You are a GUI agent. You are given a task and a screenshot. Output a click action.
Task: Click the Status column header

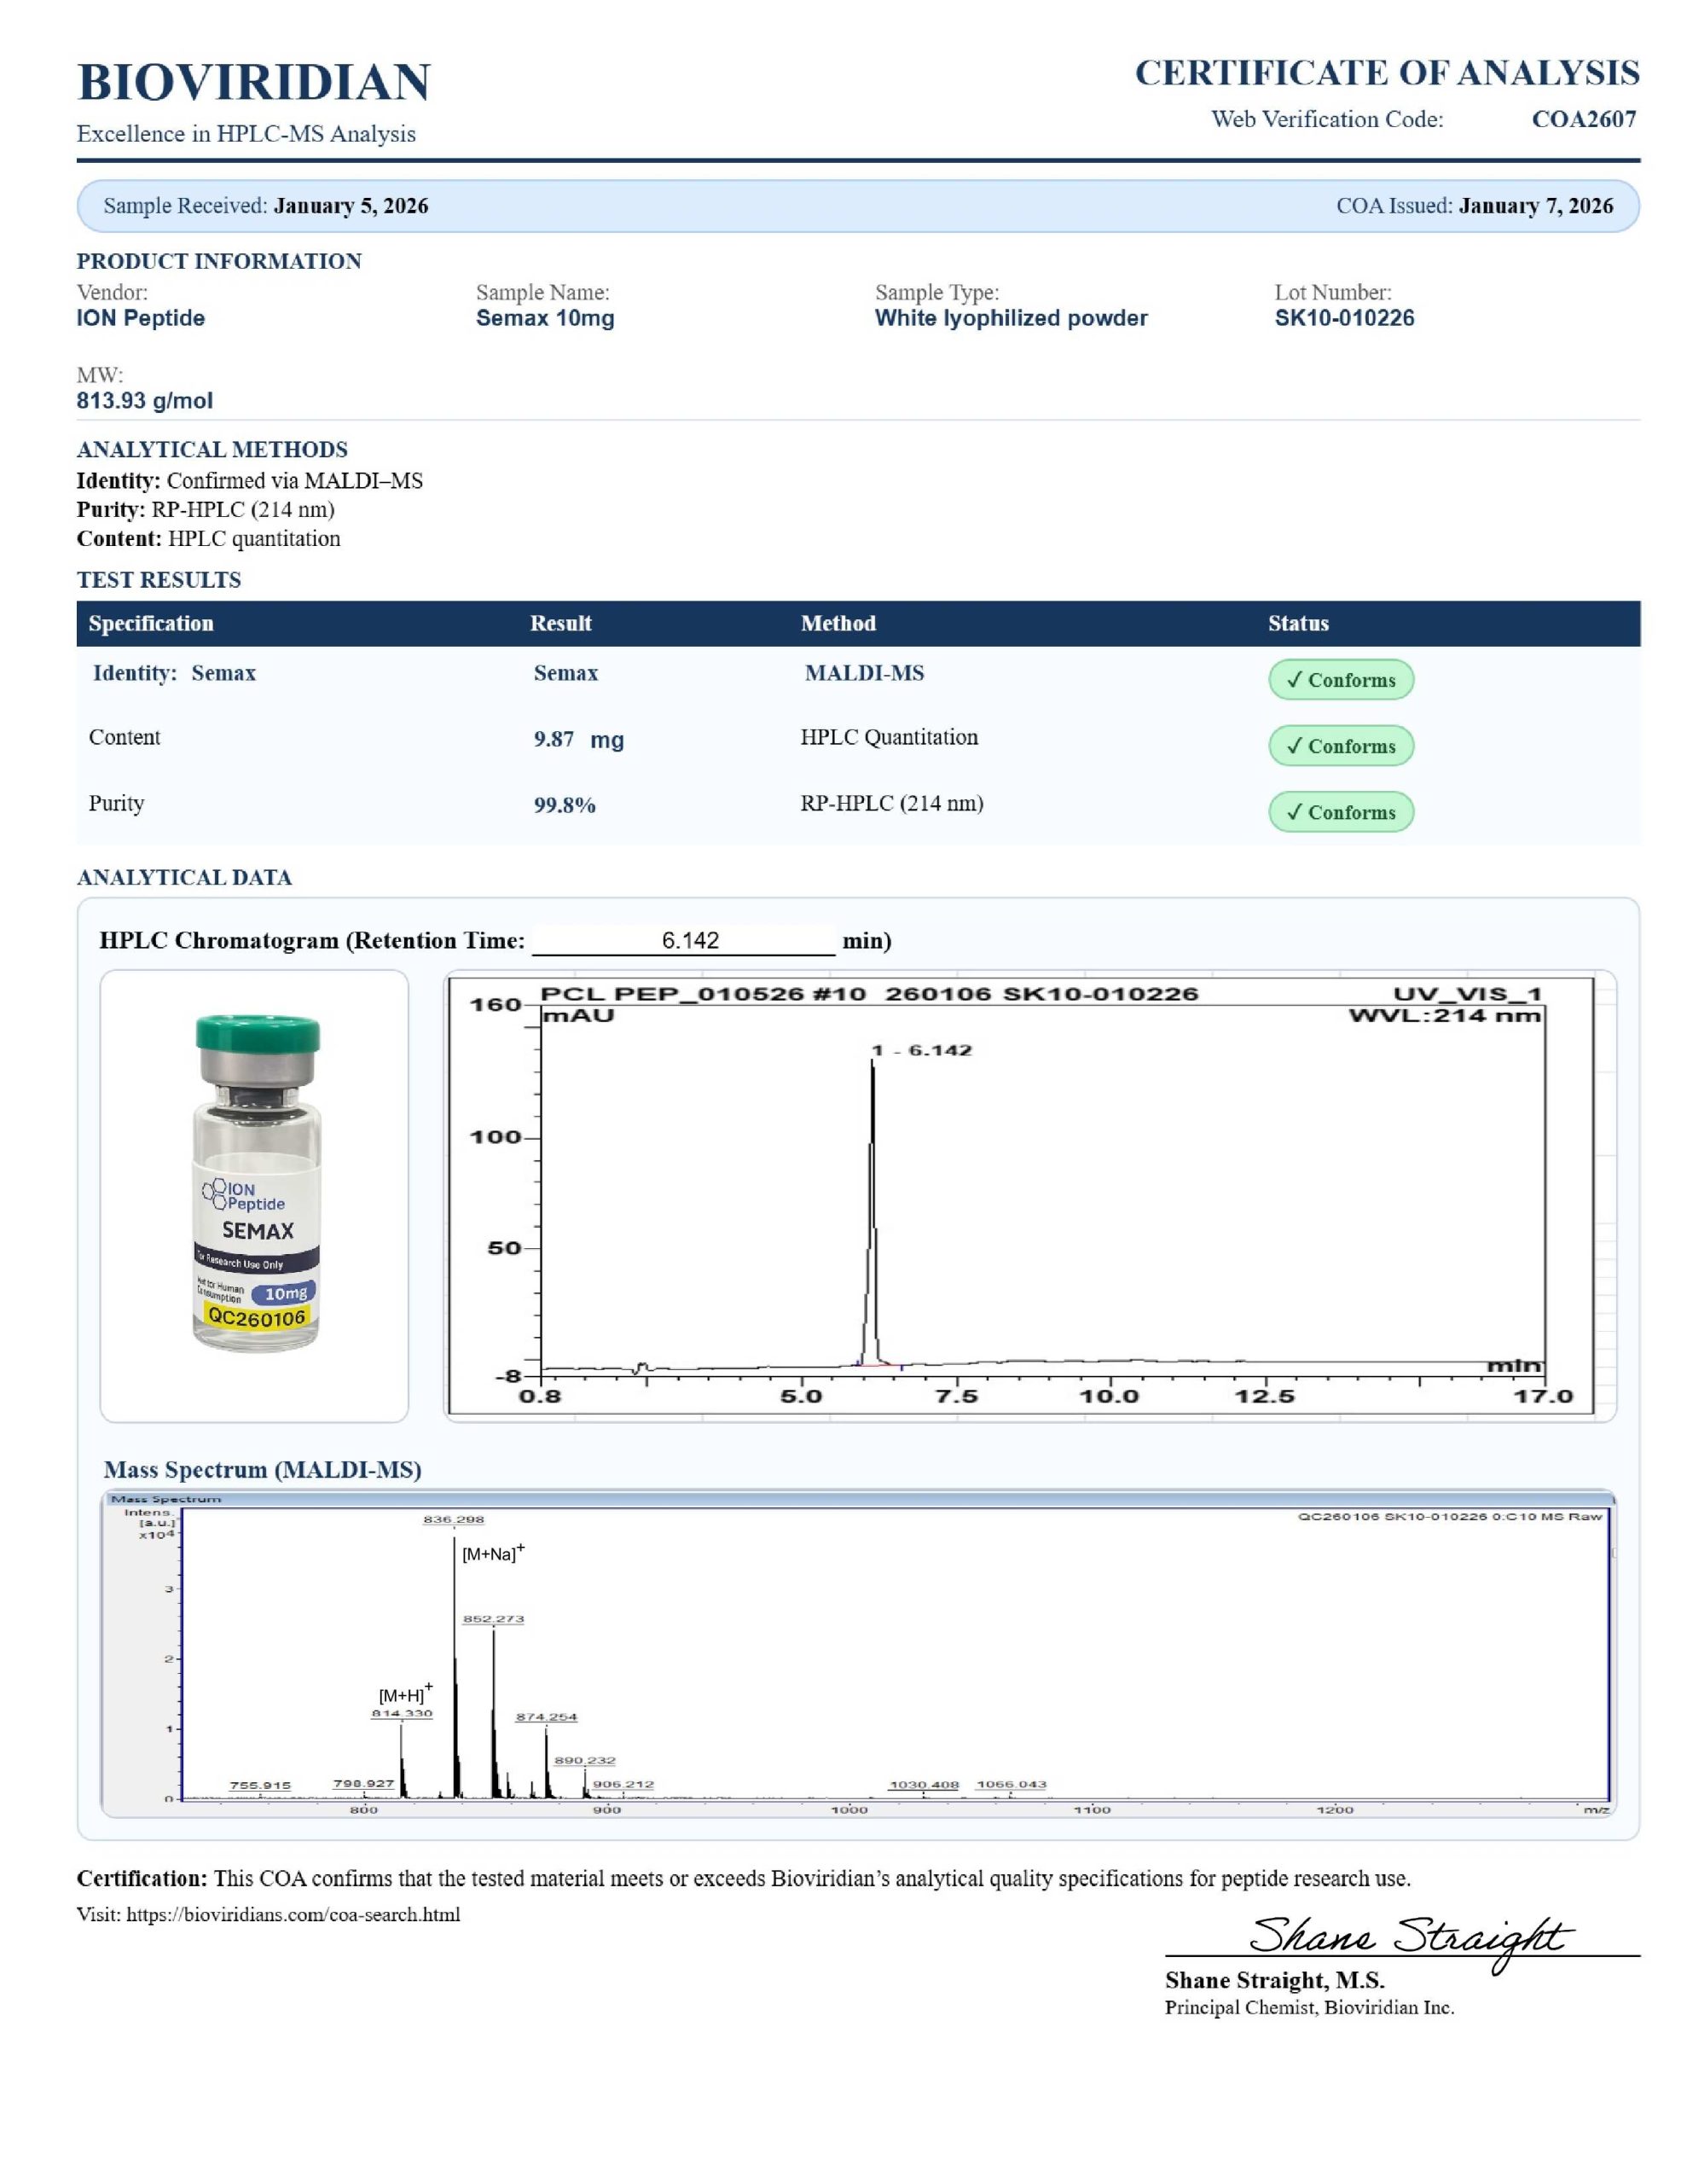click(1298, 623)
